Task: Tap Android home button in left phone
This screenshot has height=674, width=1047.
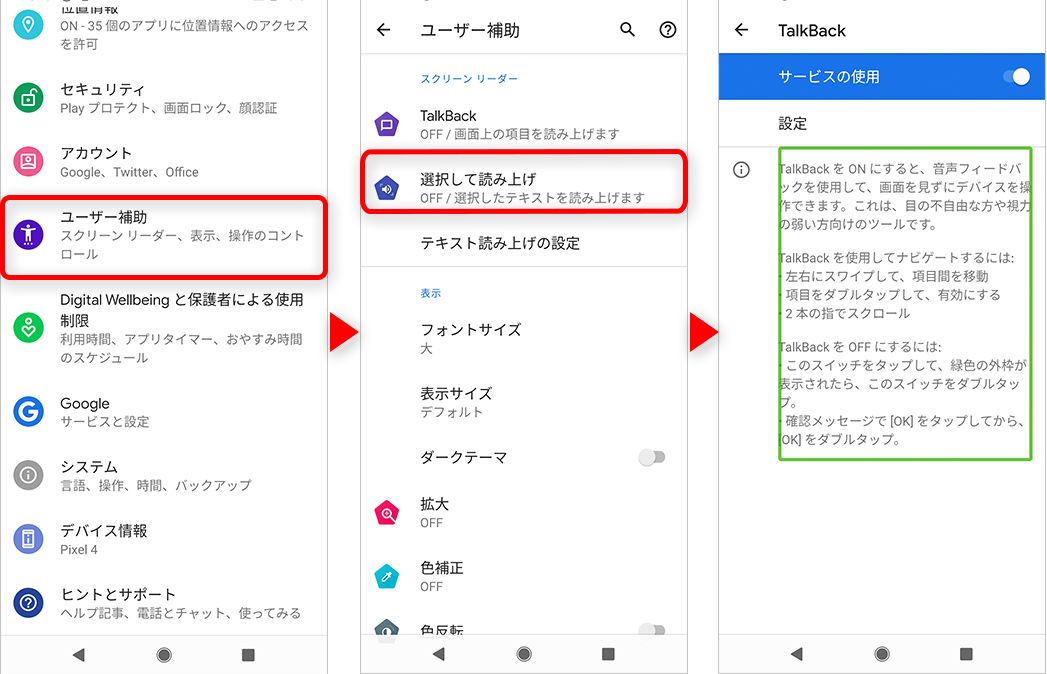Action: [164, 655]
